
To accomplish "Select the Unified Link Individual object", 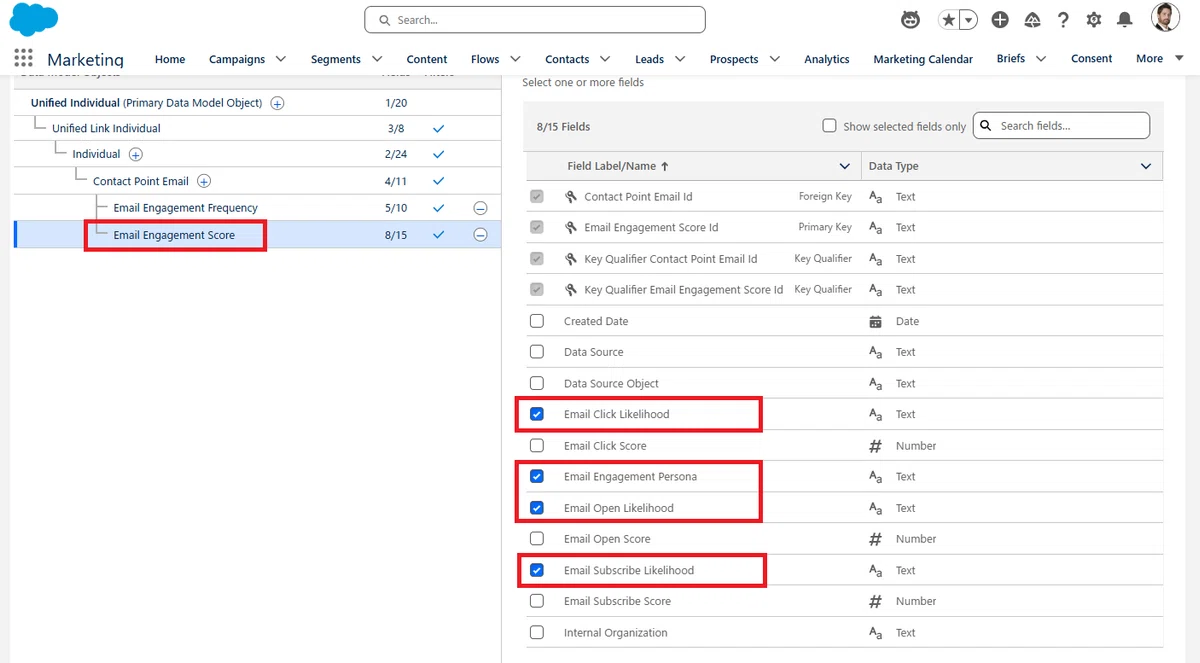I will tap(106, 128).
